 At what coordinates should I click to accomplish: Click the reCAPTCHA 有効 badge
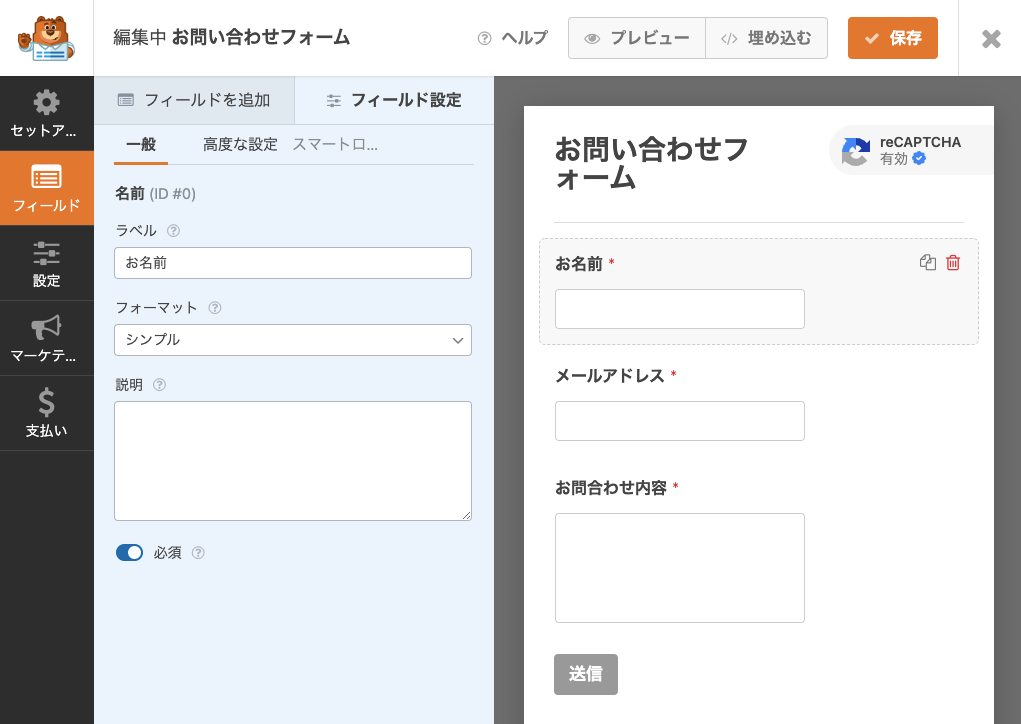point(912,150)
